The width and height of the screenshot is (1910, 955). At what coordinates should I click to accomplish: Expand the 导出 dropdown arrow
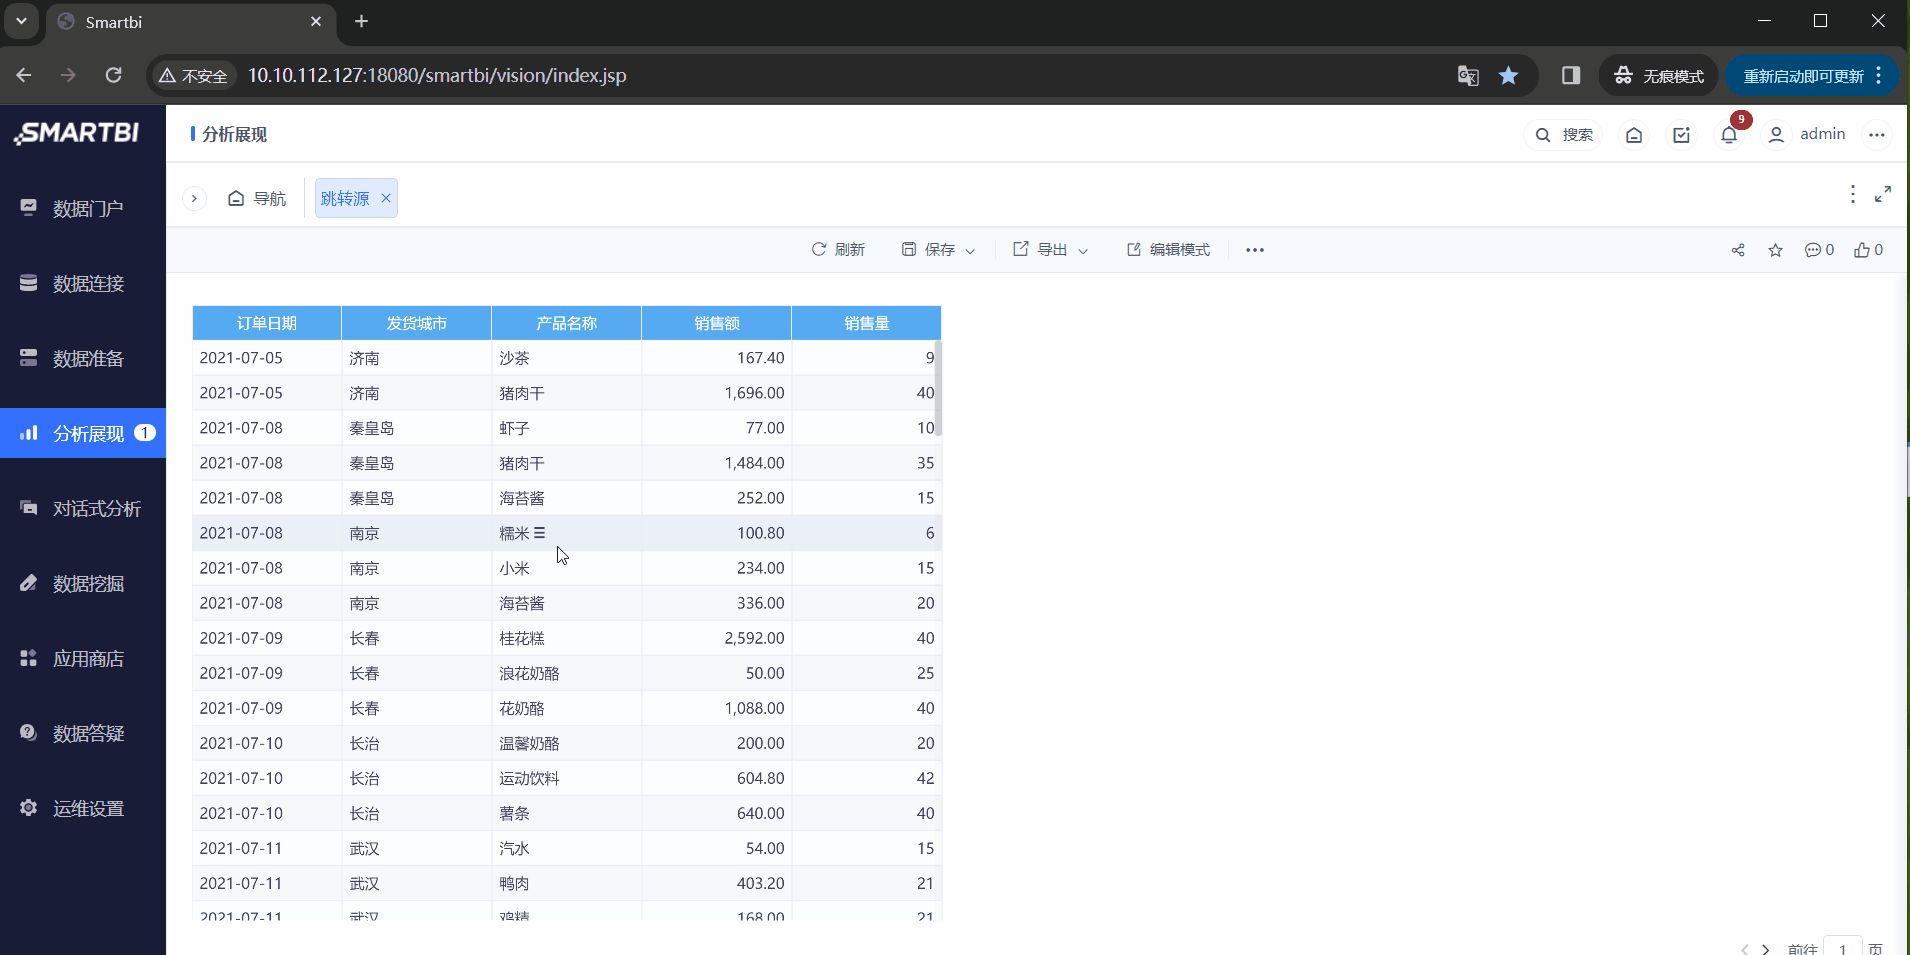1083,251
